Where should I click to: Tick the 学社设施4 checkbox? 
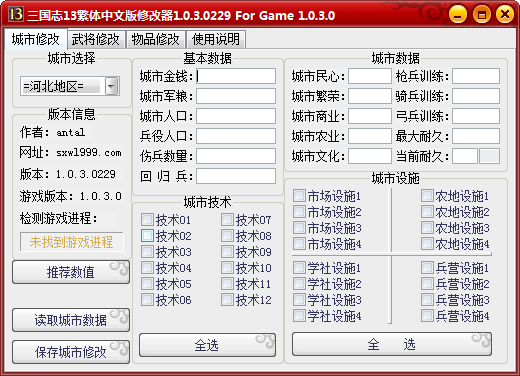pos(299,315)
